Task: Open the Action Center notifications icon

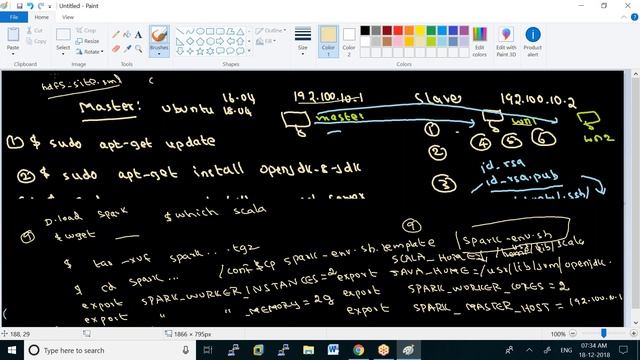Action: pos(623,350)
